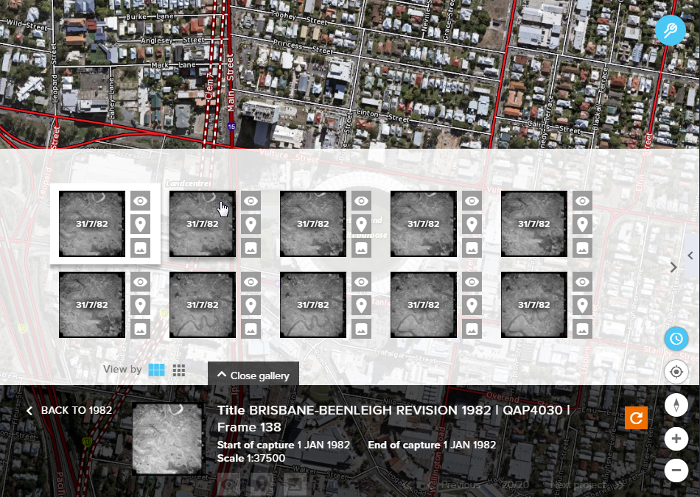700x497 pixels.
Task: Open image view for fifth bottom-row photo
Action: (x=582, y=329)
